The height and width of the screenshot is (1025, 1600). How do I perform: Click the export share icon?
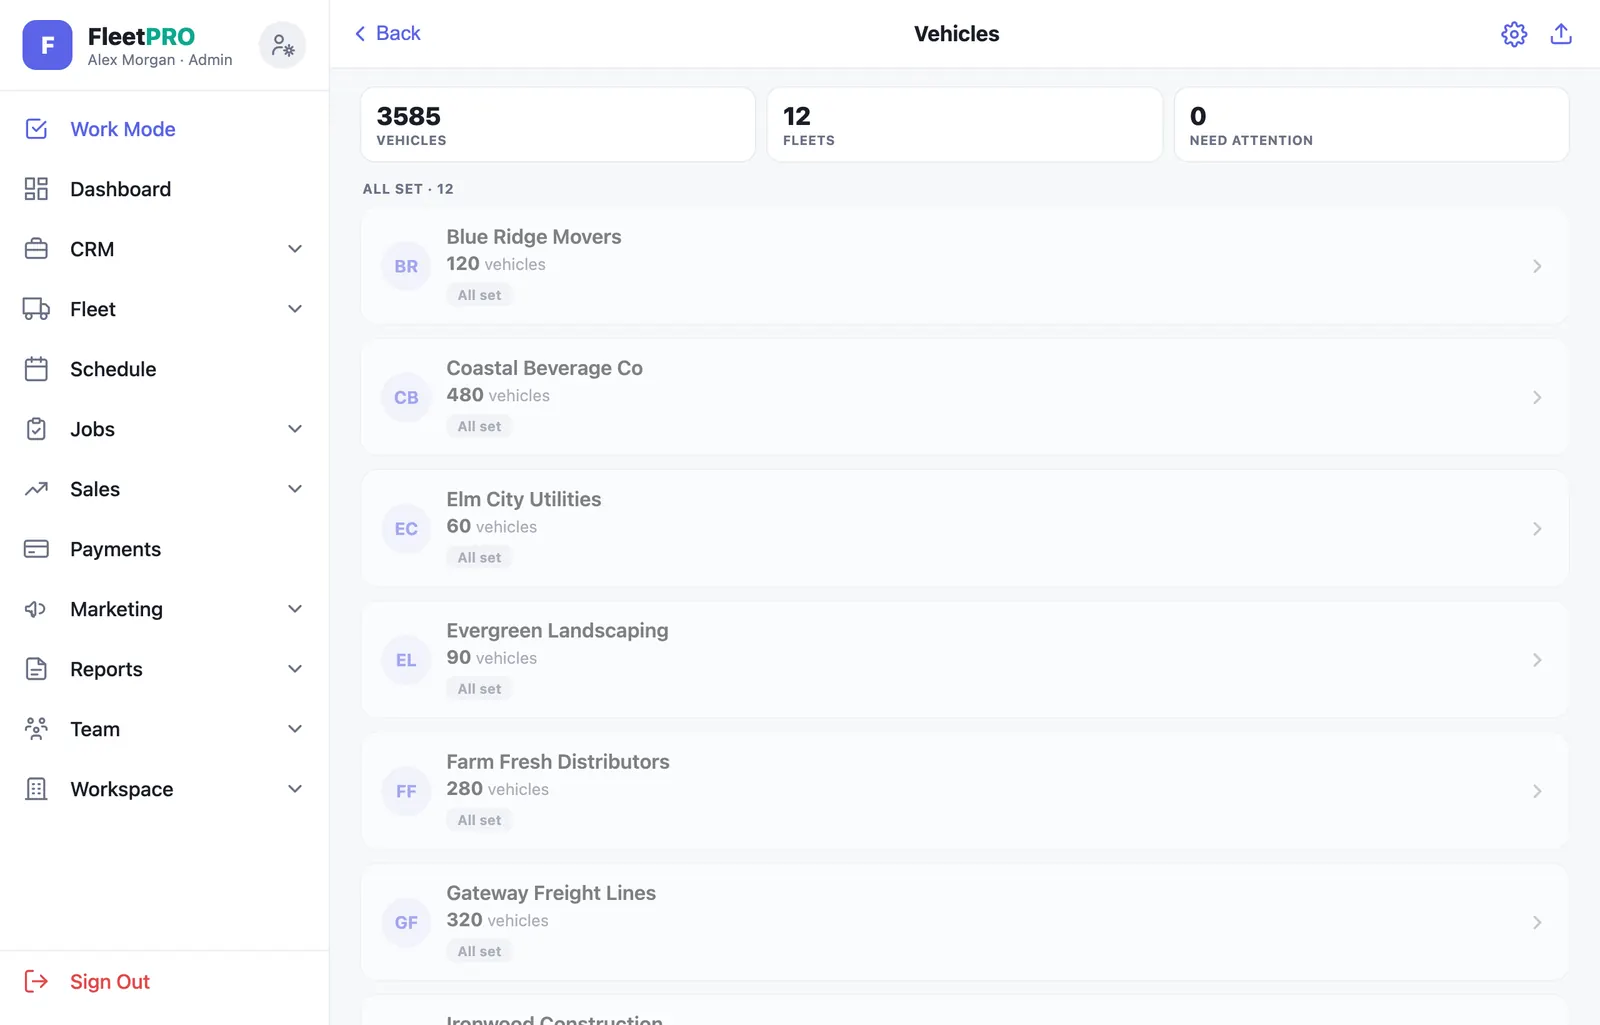(1561, 34)
